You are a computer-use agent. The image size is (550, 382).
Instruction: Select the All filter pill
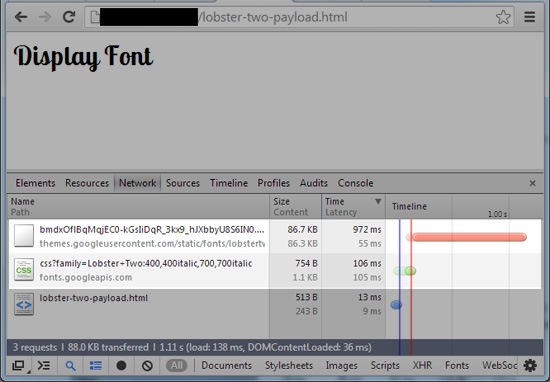[177, 366]
